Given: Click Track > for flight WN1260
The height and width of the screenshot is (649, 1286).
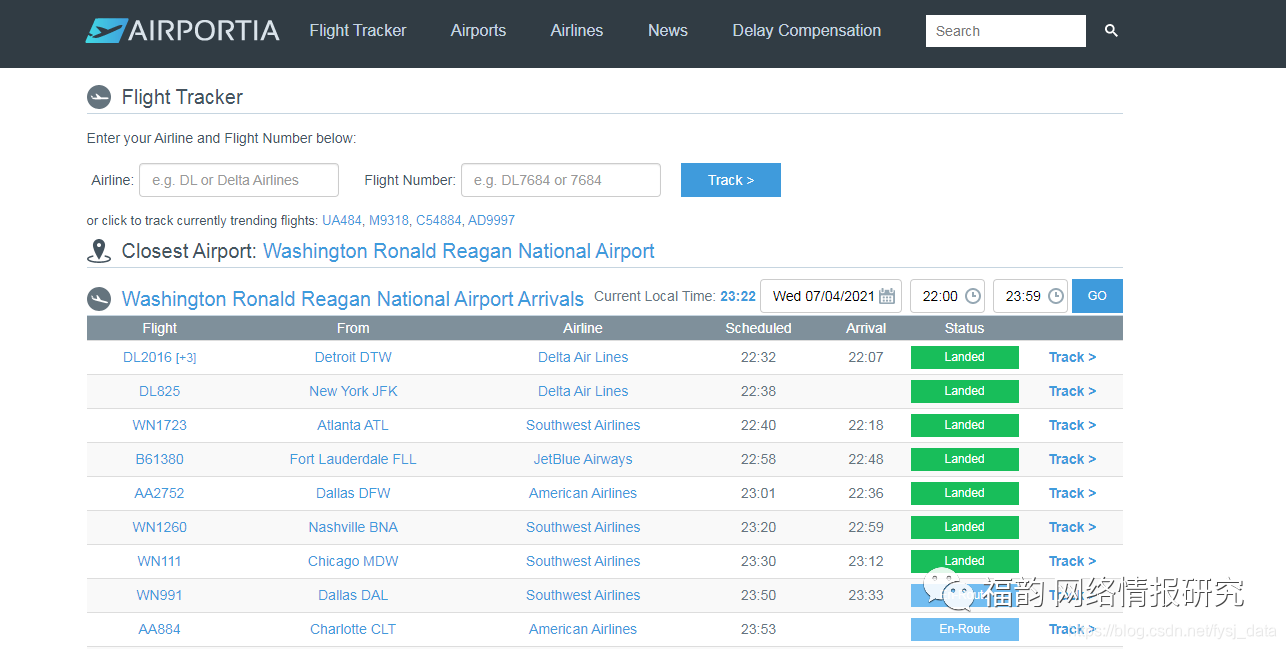Looking at the screenshot, I should tap(1072, 527).
